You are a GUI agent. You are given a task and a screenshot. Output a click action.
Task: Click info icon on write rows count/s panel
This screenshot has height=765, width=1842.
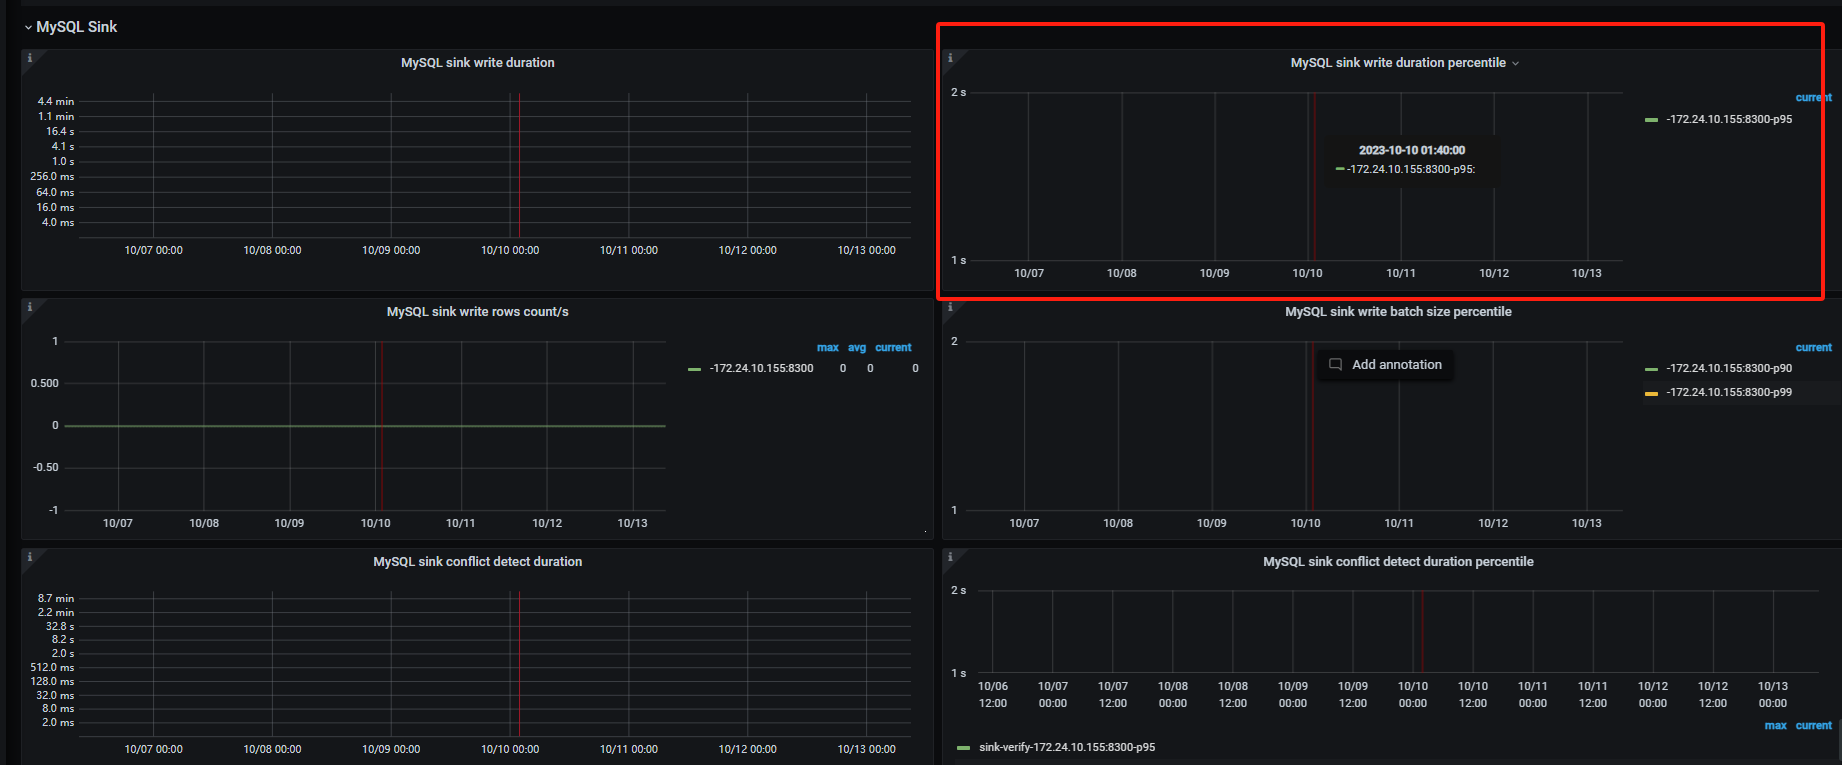coord(29,307)
